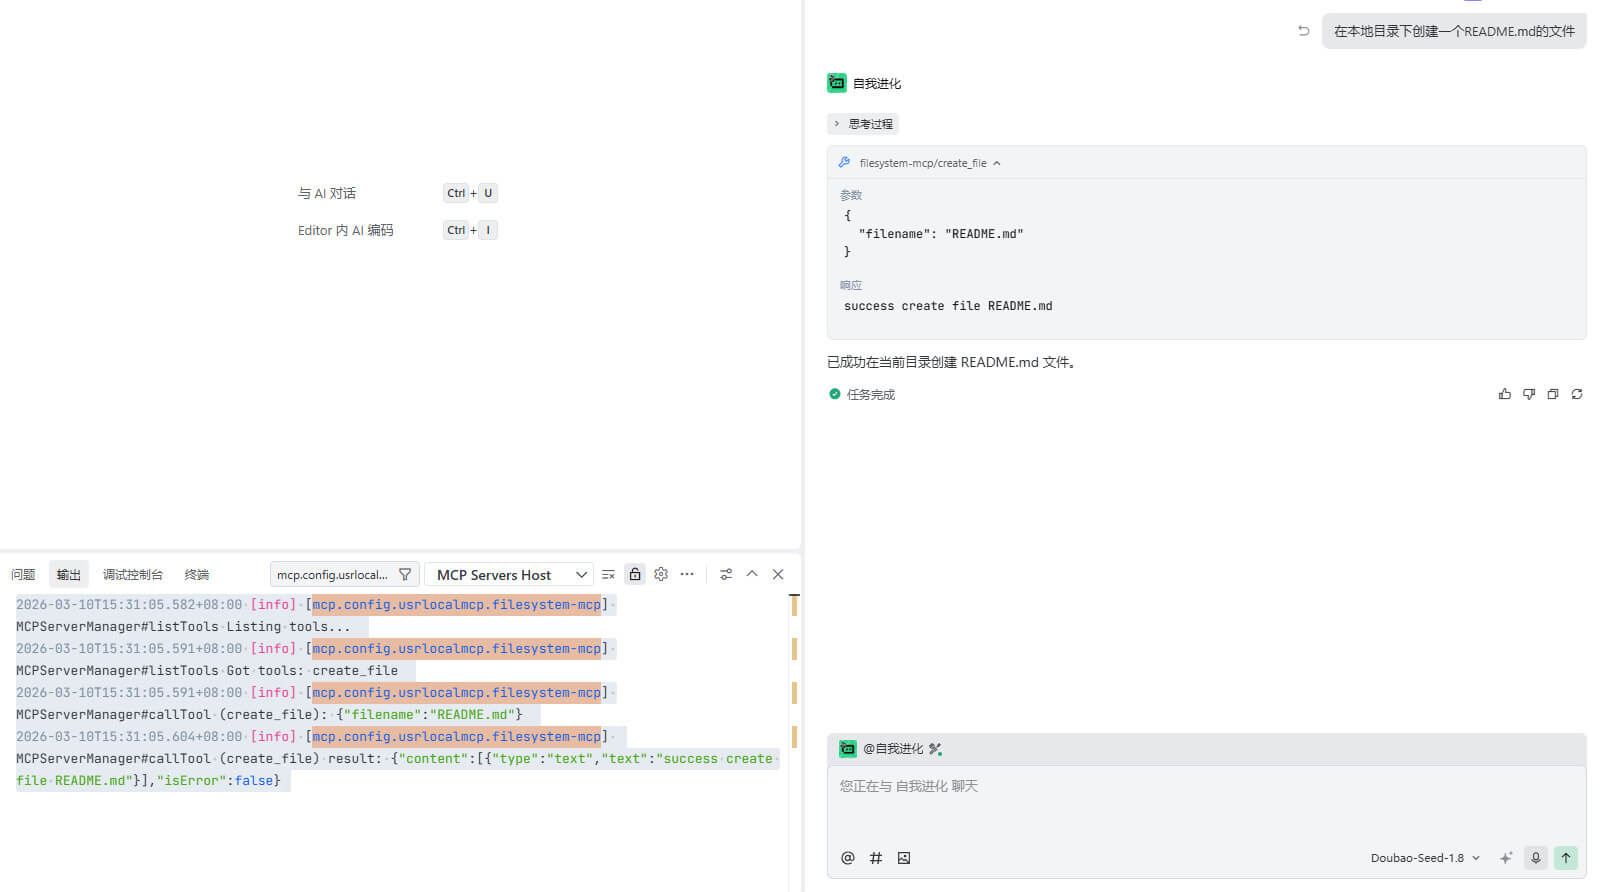
Task: Maximize the output panel with the up chevron
Action: [752, 574]
